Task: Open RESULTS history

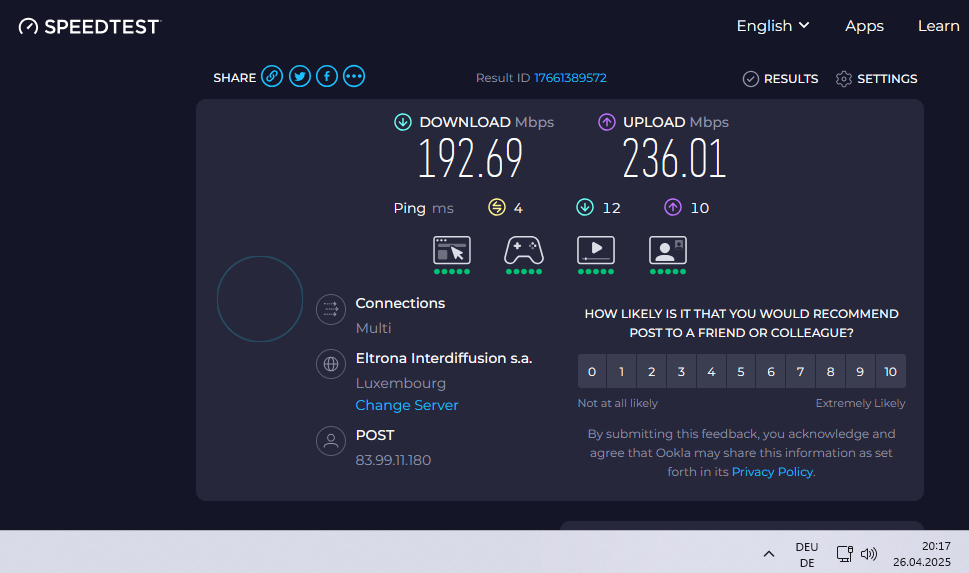Action: [x=781, y=79]
